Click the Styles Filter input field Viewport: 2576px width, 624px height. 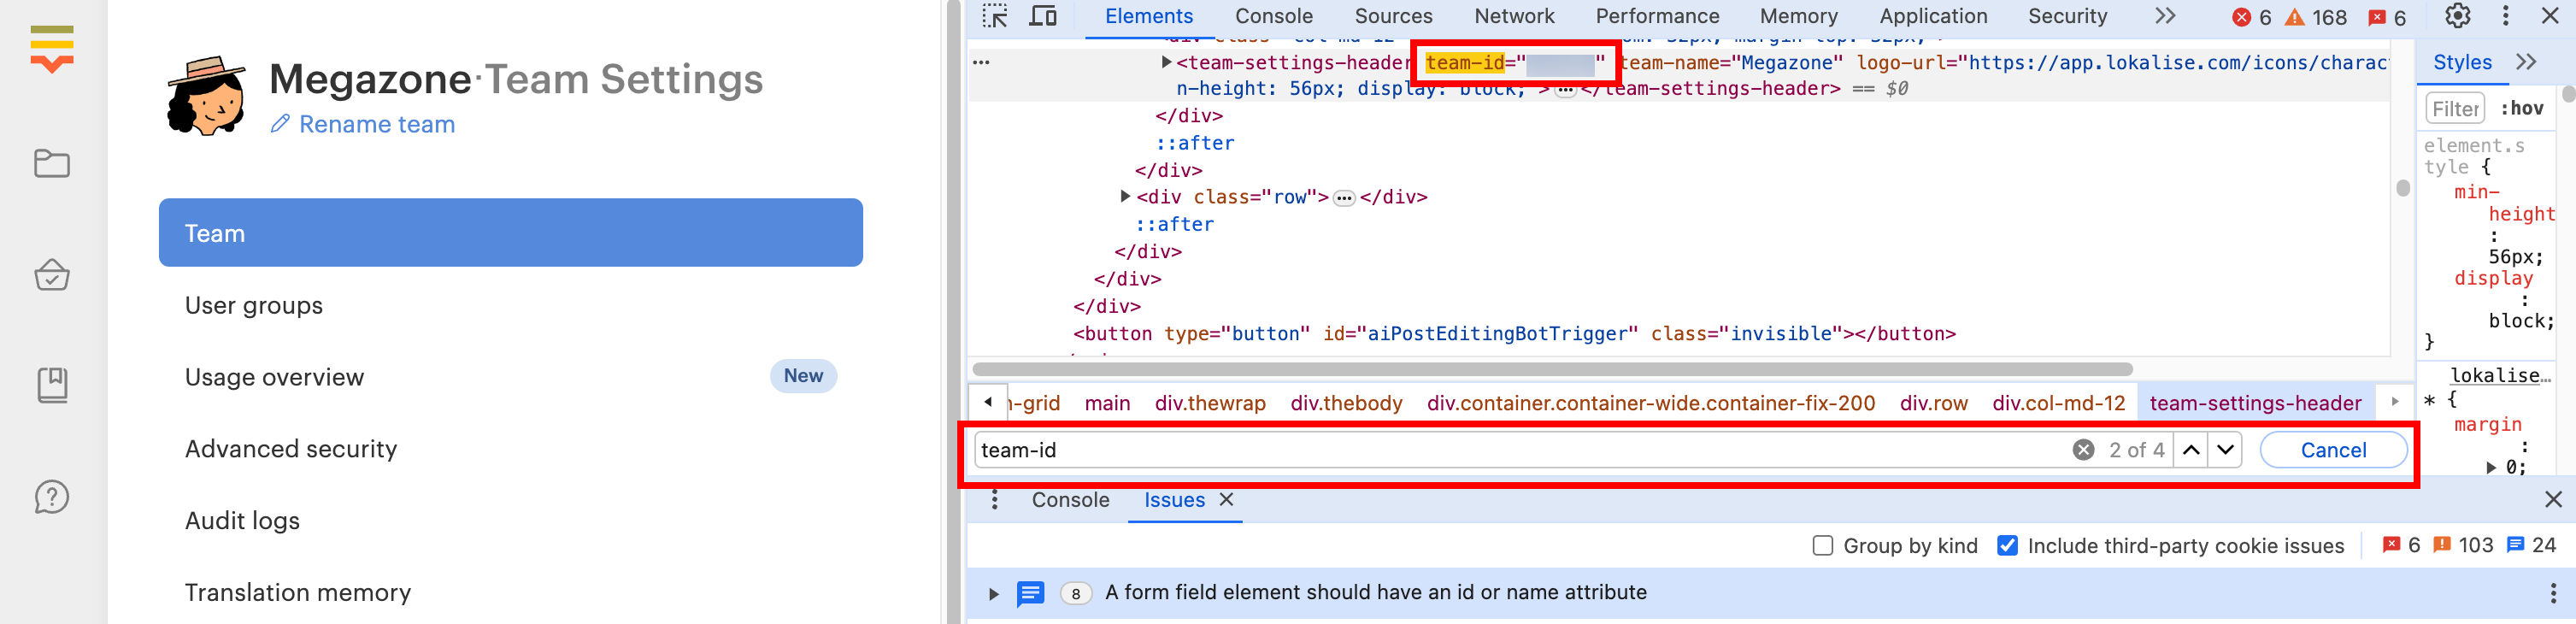click(x=2455, y=108)
